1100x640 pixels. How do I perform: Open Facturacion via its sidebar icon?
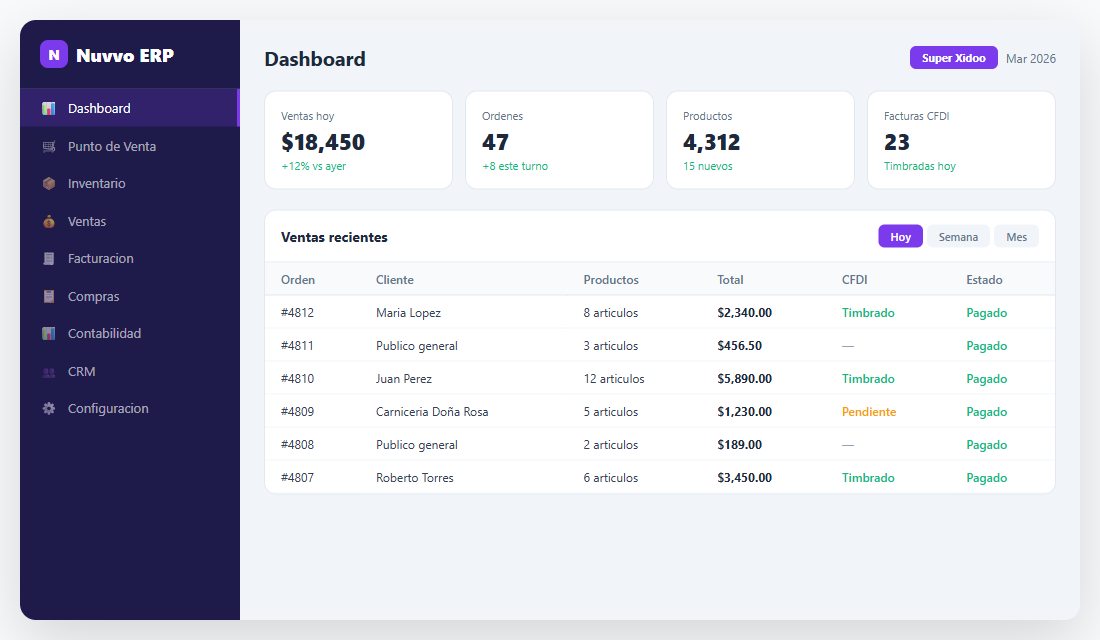(x=47, y=258)
